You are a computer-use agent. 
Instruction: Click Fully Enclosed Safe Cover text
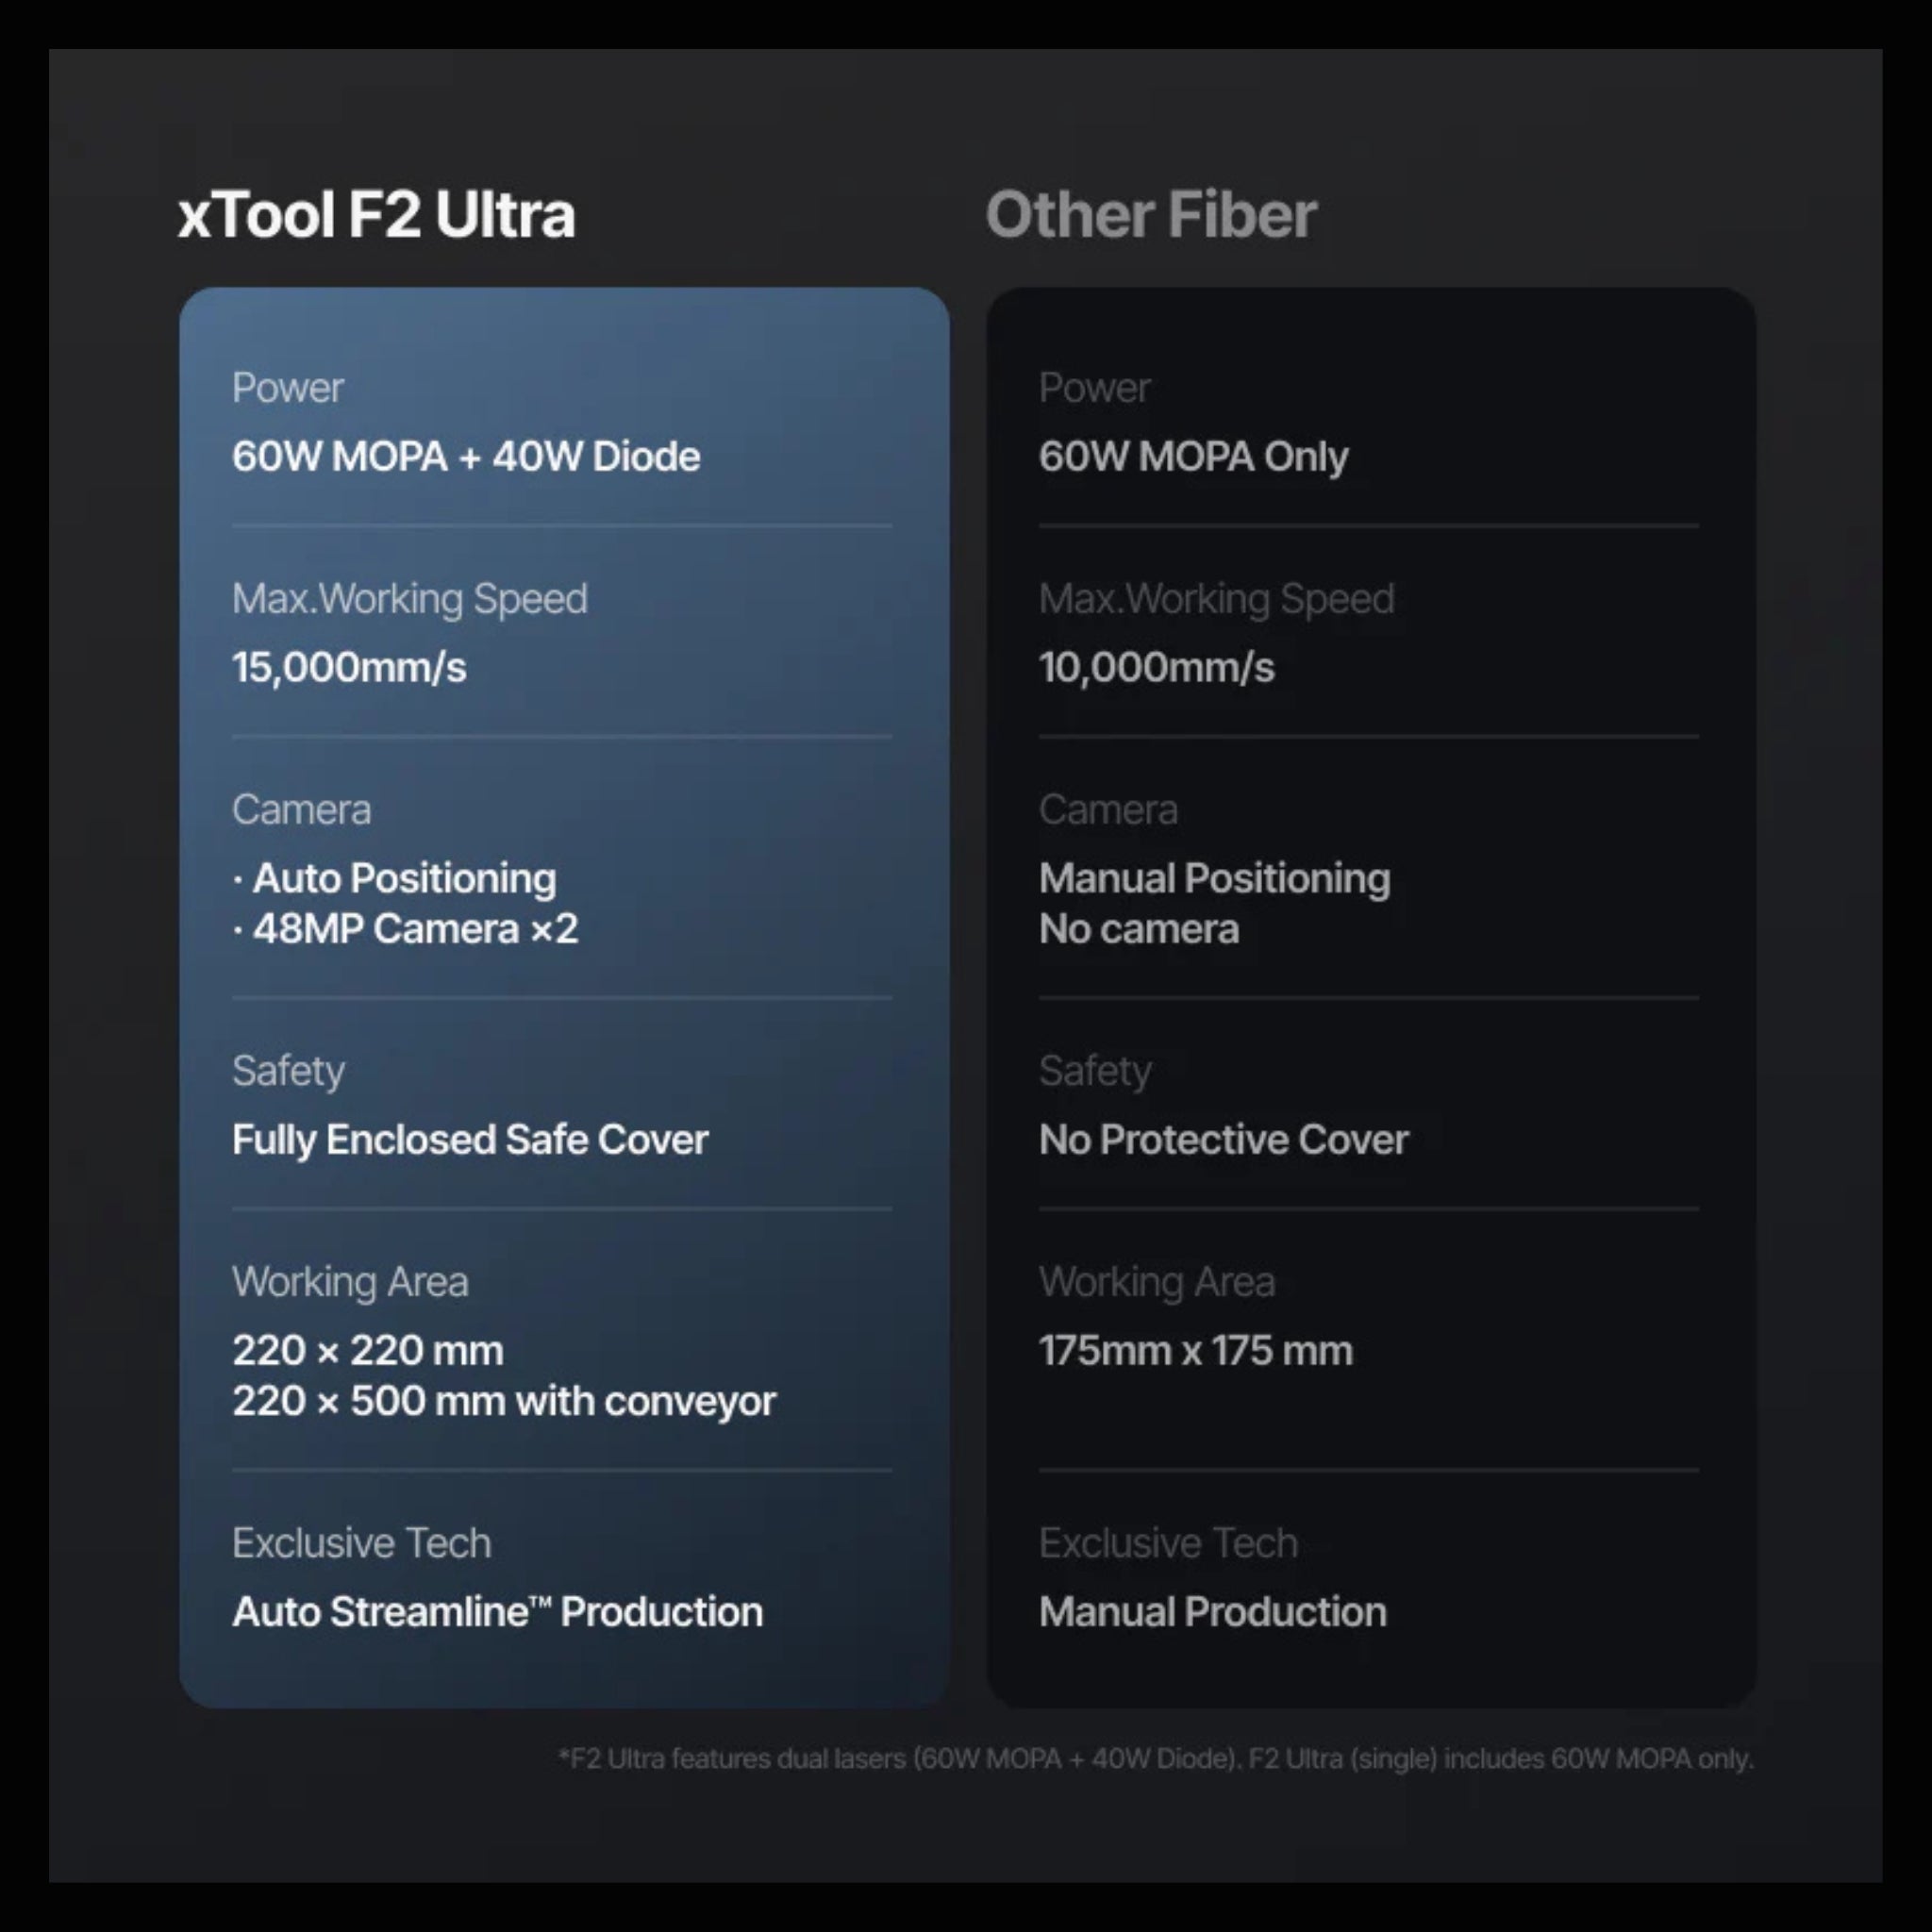point(470,1140)
